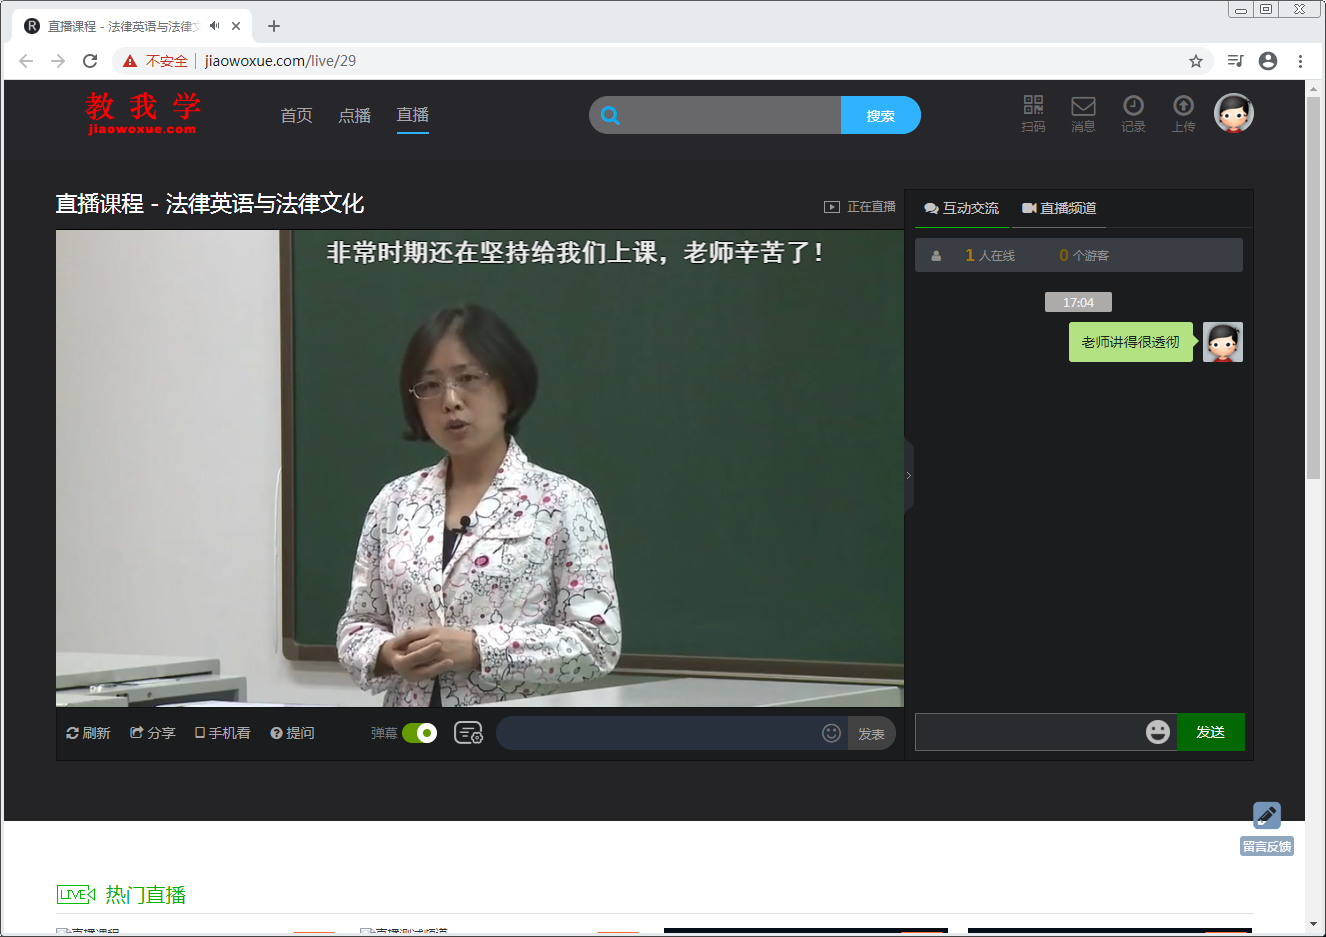The height and width of the screenshot is (937, 1326).
Task: Click the page vertical scrollbar thumb
Action: tap(1313, 288)
